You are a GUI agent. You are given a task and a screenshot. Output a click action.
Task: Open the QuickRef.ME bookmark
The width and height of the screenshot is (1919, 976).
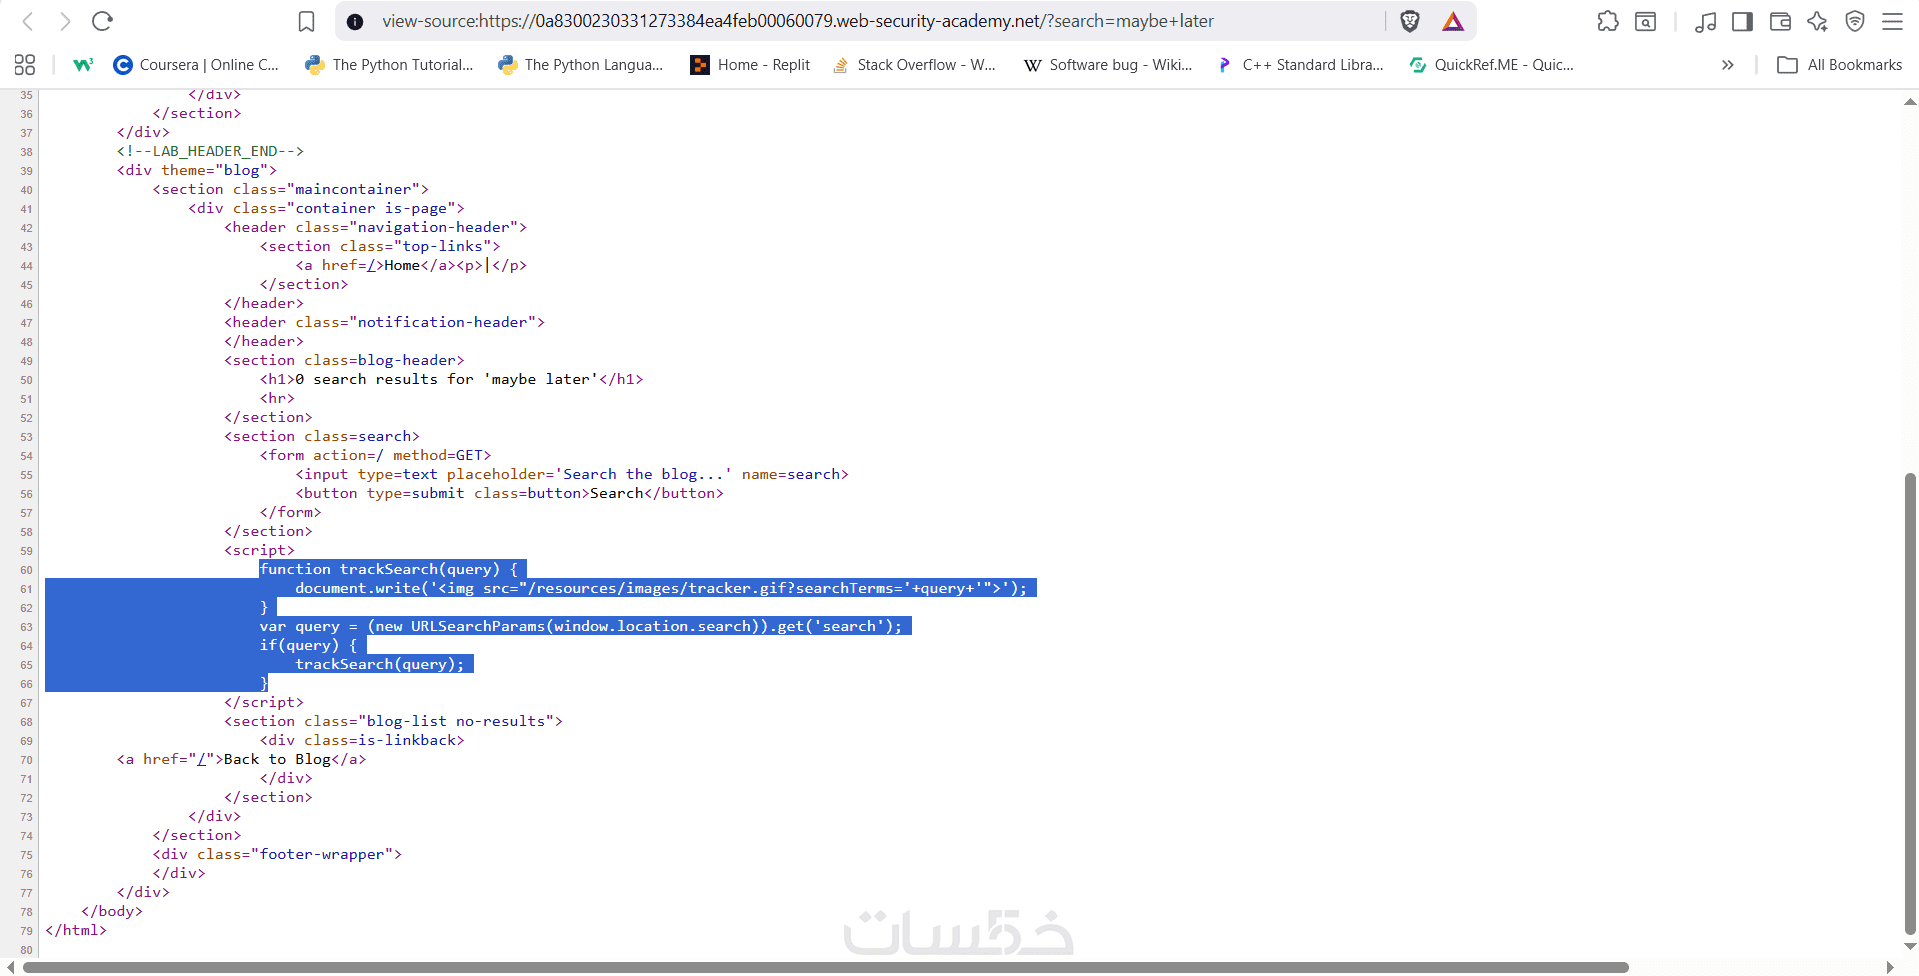click(x=1491, y=65)
